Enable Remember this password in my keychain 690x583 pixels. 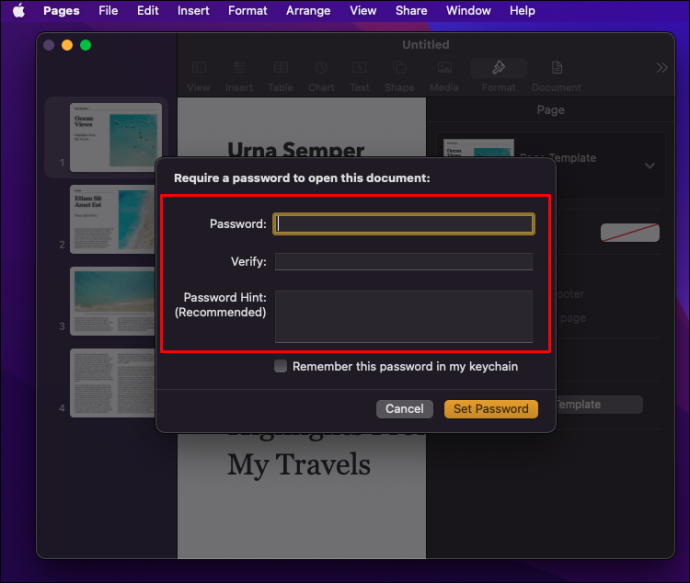(x=280, y=366)
